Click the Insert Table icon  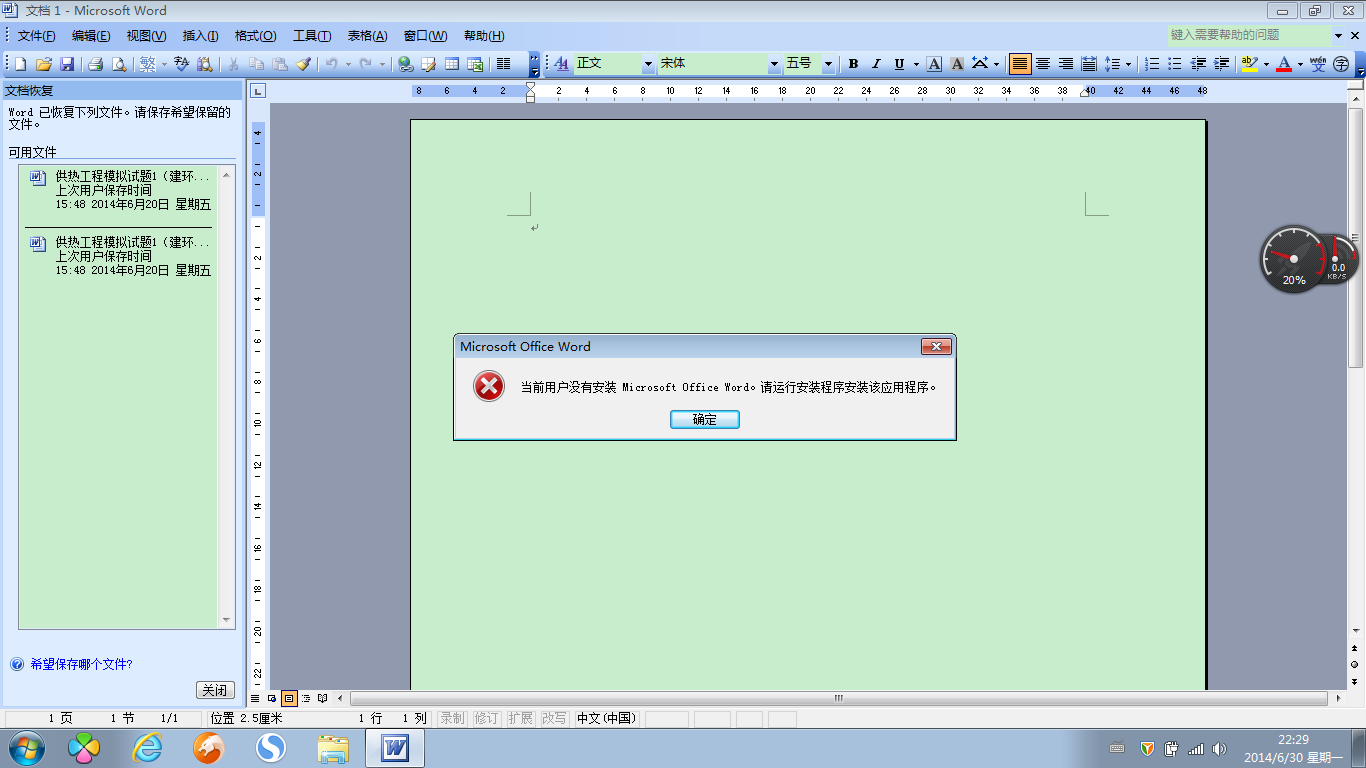point(452,64)
